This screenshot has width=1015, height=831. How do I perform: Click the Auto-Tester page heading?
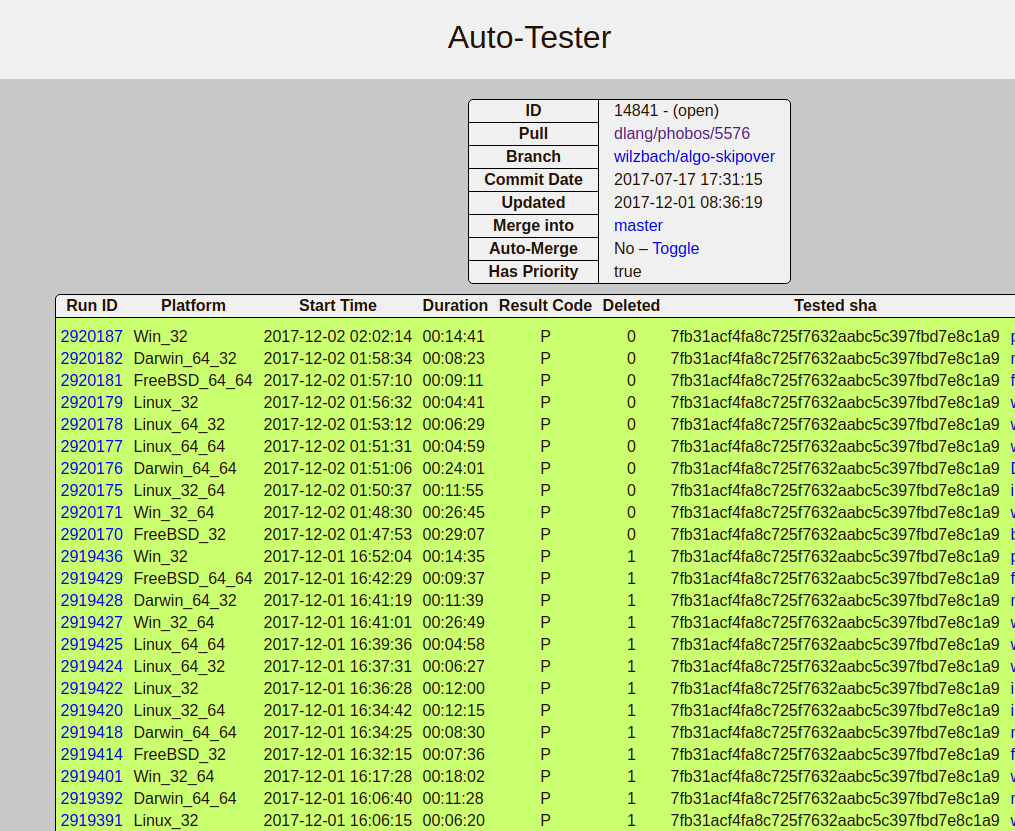click(529, 38)
